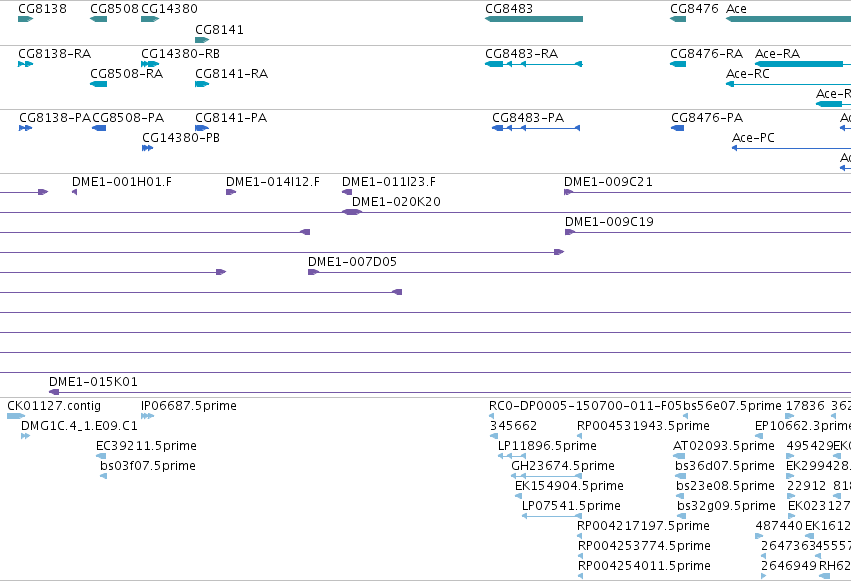Select the CG8483 gene glyph bar

(x=534, y=19)
